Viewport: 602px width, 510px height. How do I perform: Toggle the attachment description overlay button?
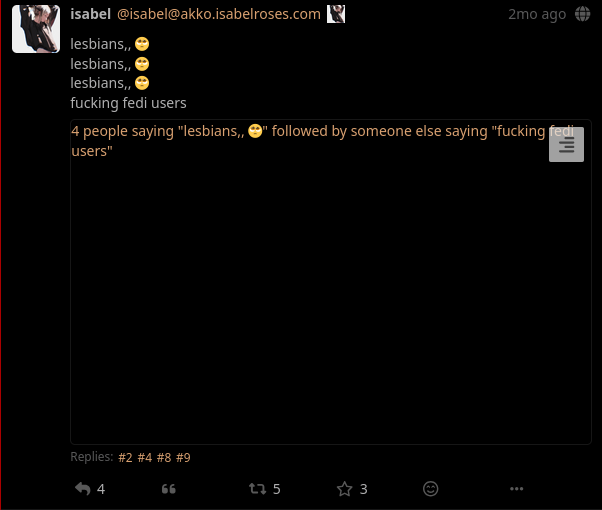[567, 145]
